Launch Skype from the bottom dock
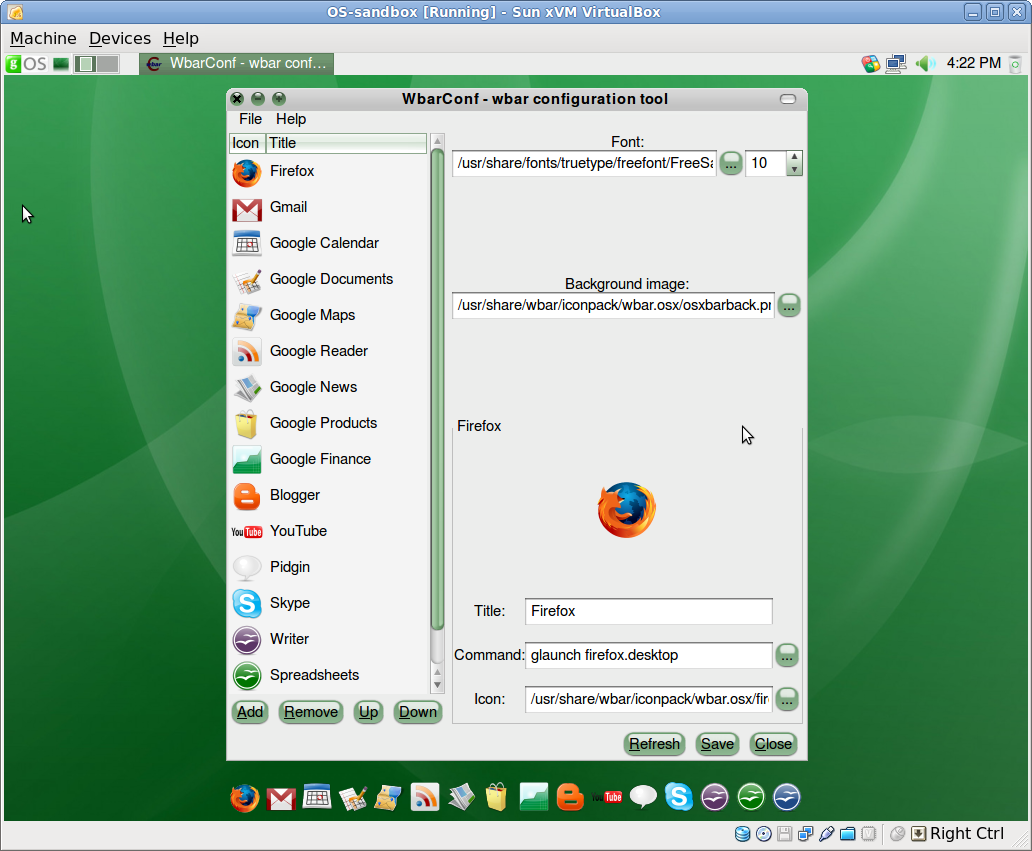 point(679,797)
